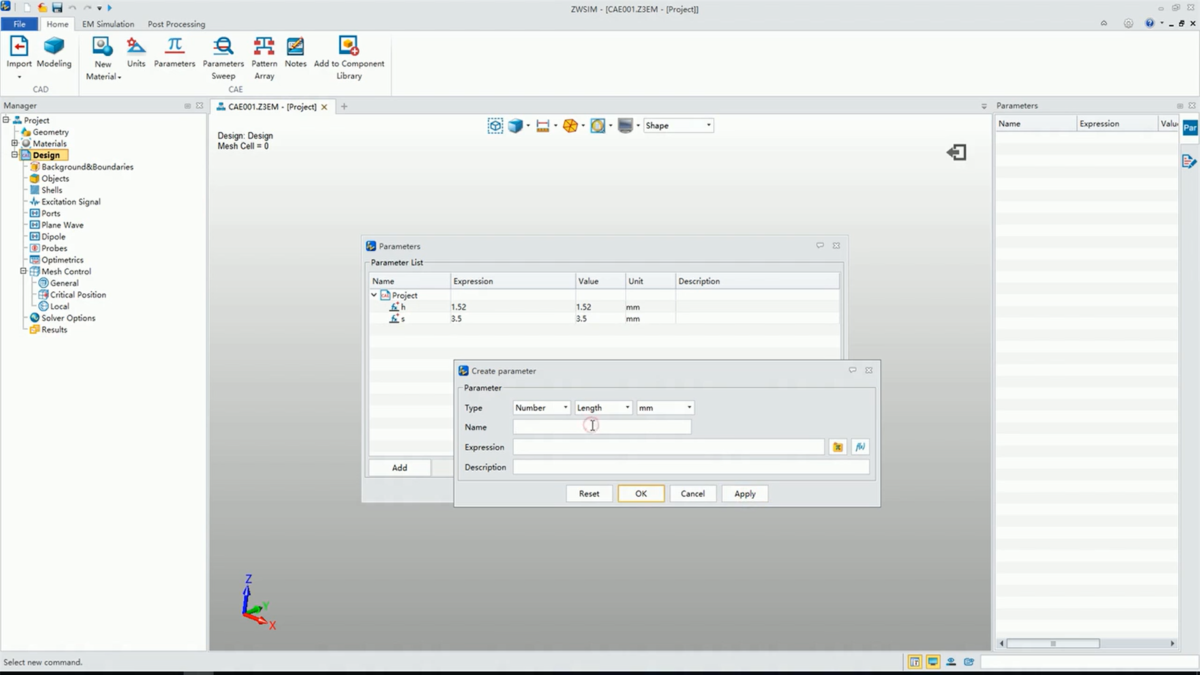Click the Name input field
The image size is (1200, 675).
602,427
